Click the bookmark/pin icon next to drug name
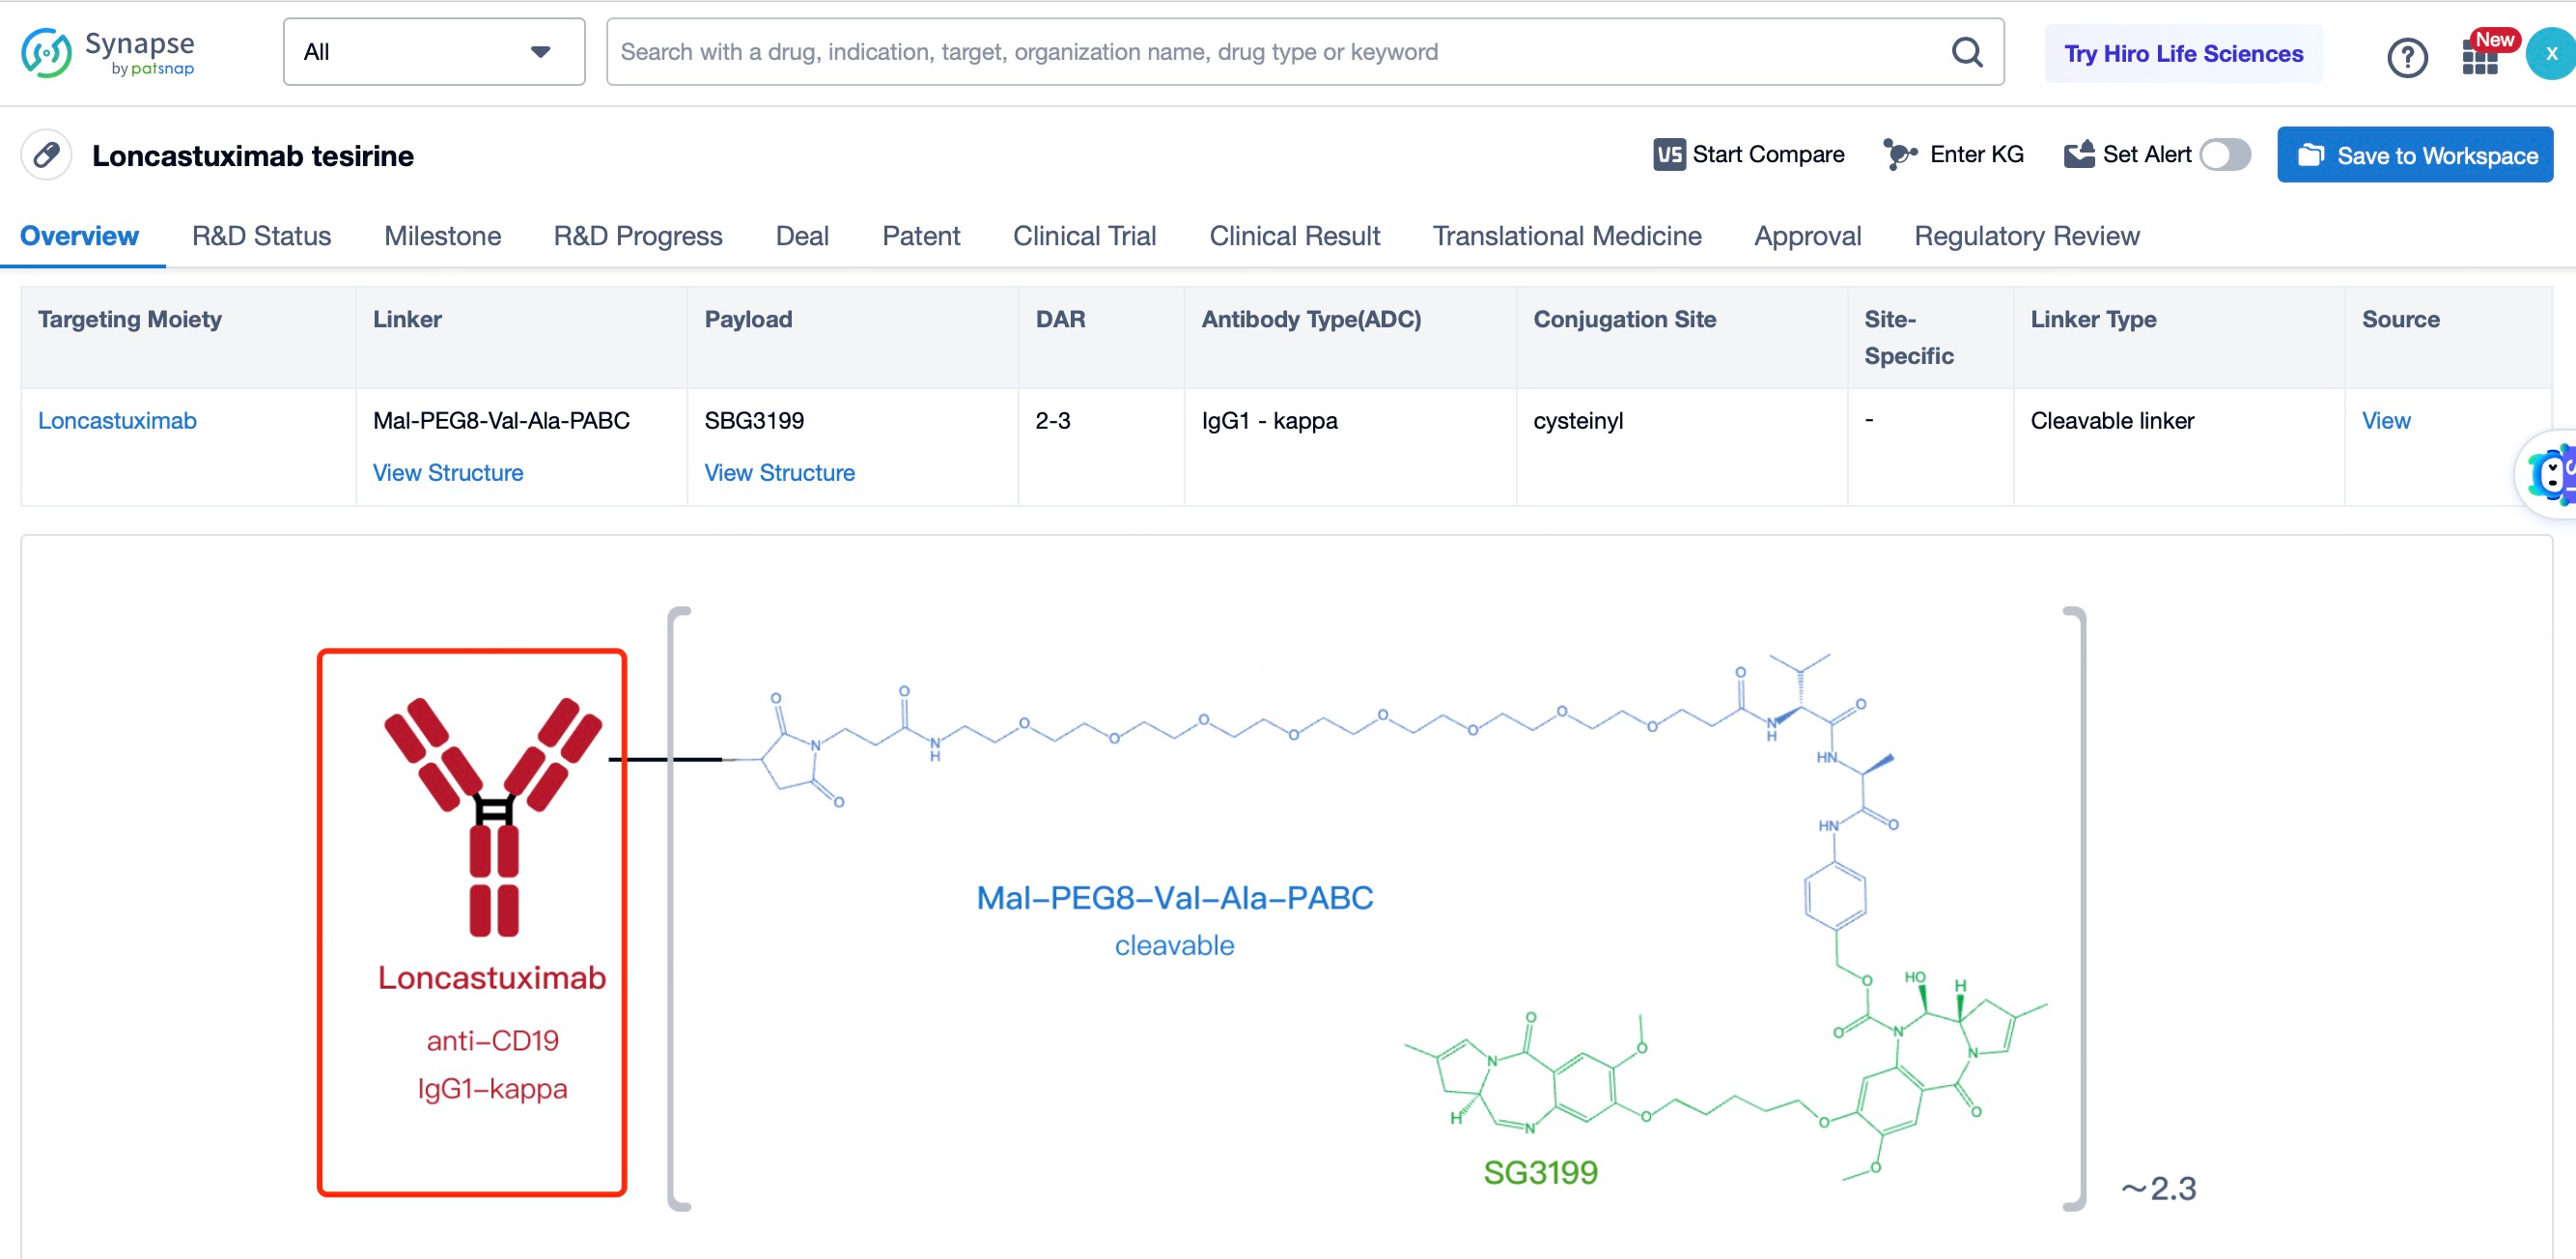The height and width of the screenshot is (1259, 2576). [44, 156]
